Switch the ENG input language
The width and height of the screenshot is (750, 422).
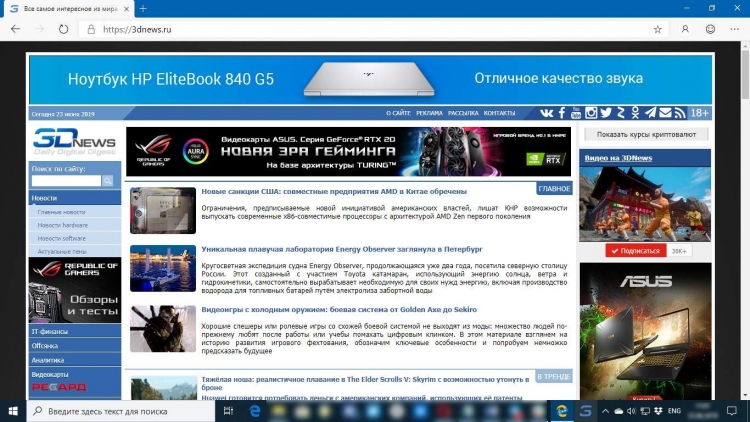[674, 411]
